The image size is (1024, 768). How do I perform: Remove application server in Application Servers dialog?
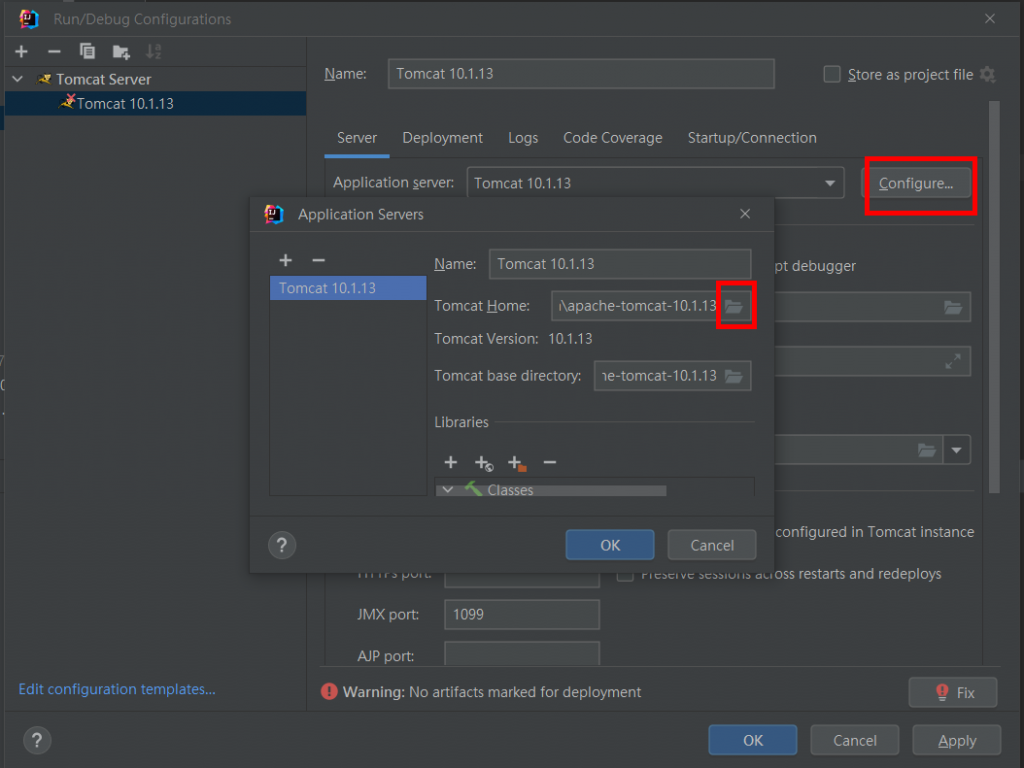318,261
